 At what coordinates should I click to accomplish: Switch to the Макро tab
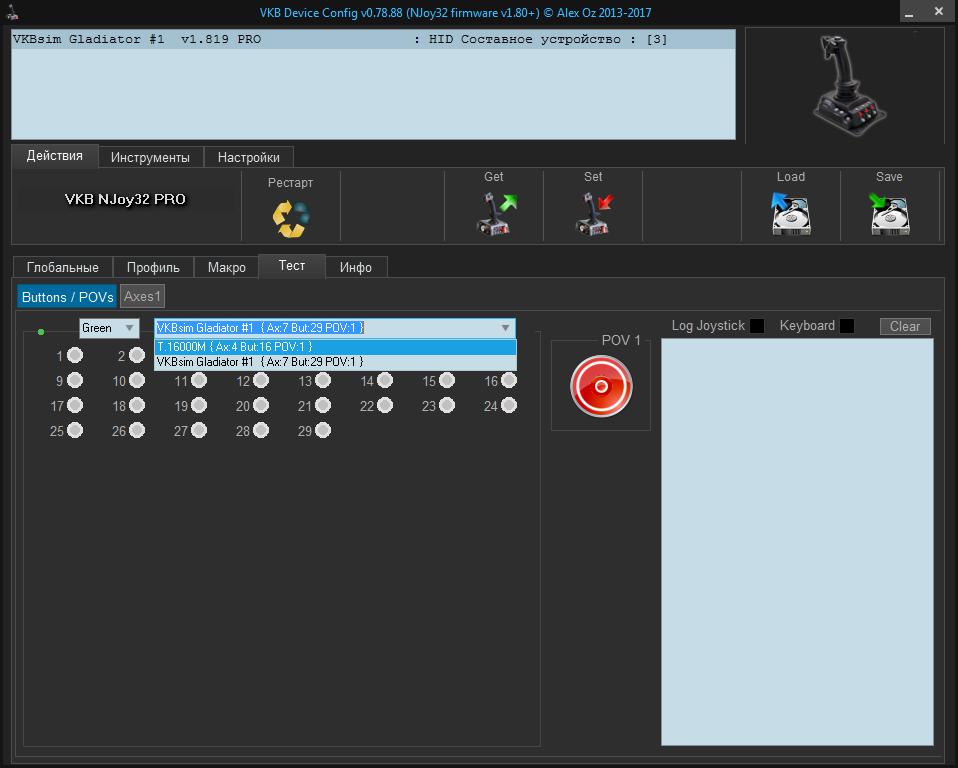pyautogui.click(x=227, y=267)
